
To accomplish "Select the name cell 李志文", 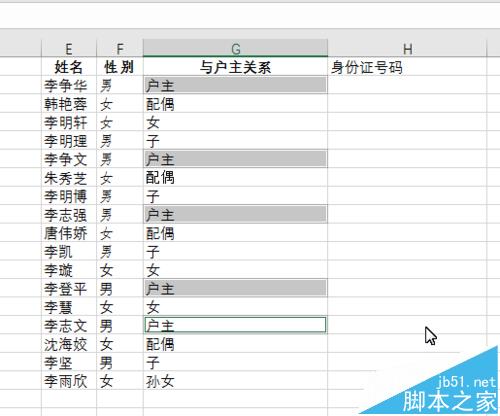I will click(69, 325).
